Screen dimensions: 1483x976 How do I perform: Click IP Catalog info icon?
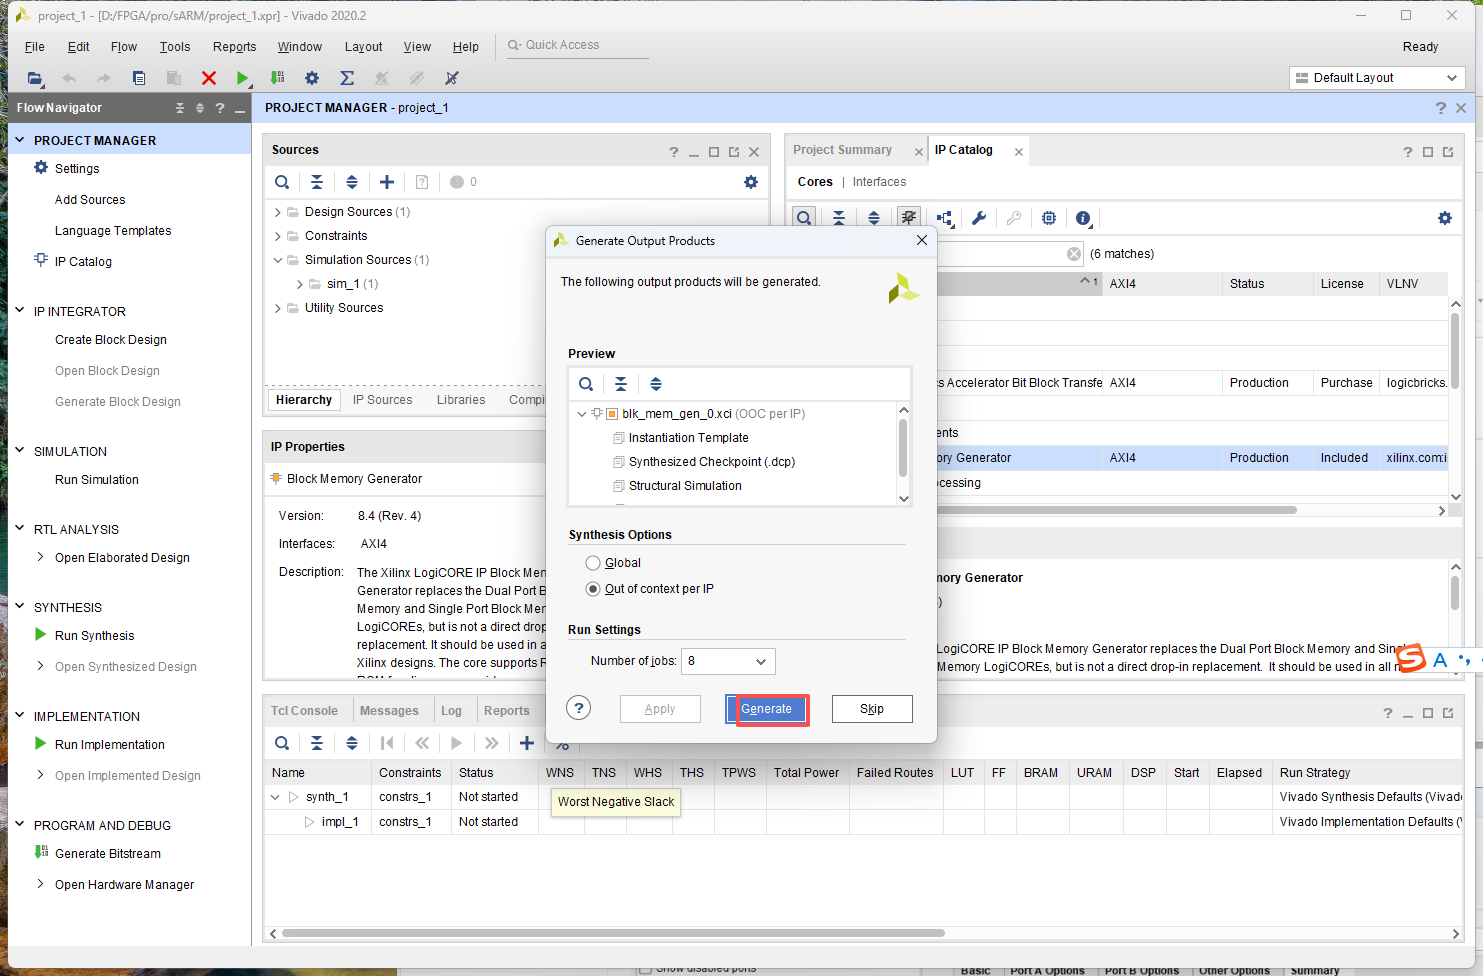pos(1083,218)
